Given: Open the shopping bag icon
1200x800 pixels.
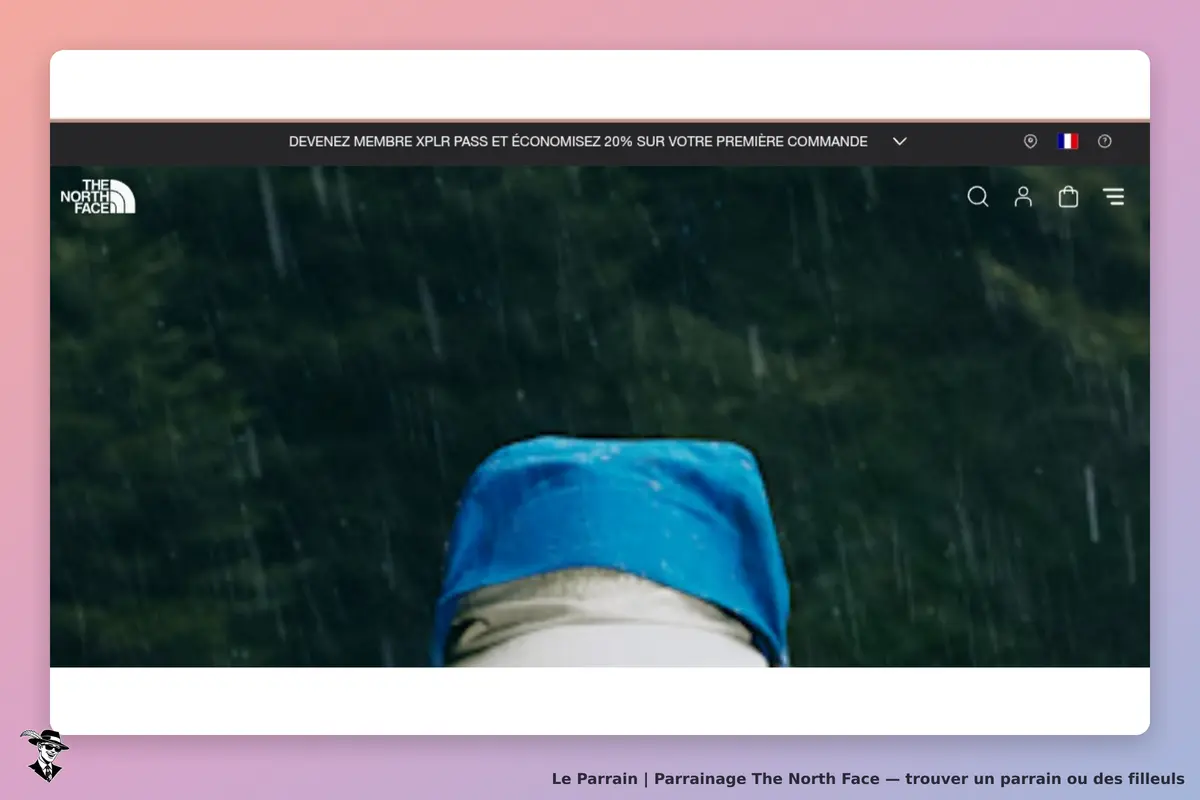Looking at the screenshot, I should (x=1068, y=197).
